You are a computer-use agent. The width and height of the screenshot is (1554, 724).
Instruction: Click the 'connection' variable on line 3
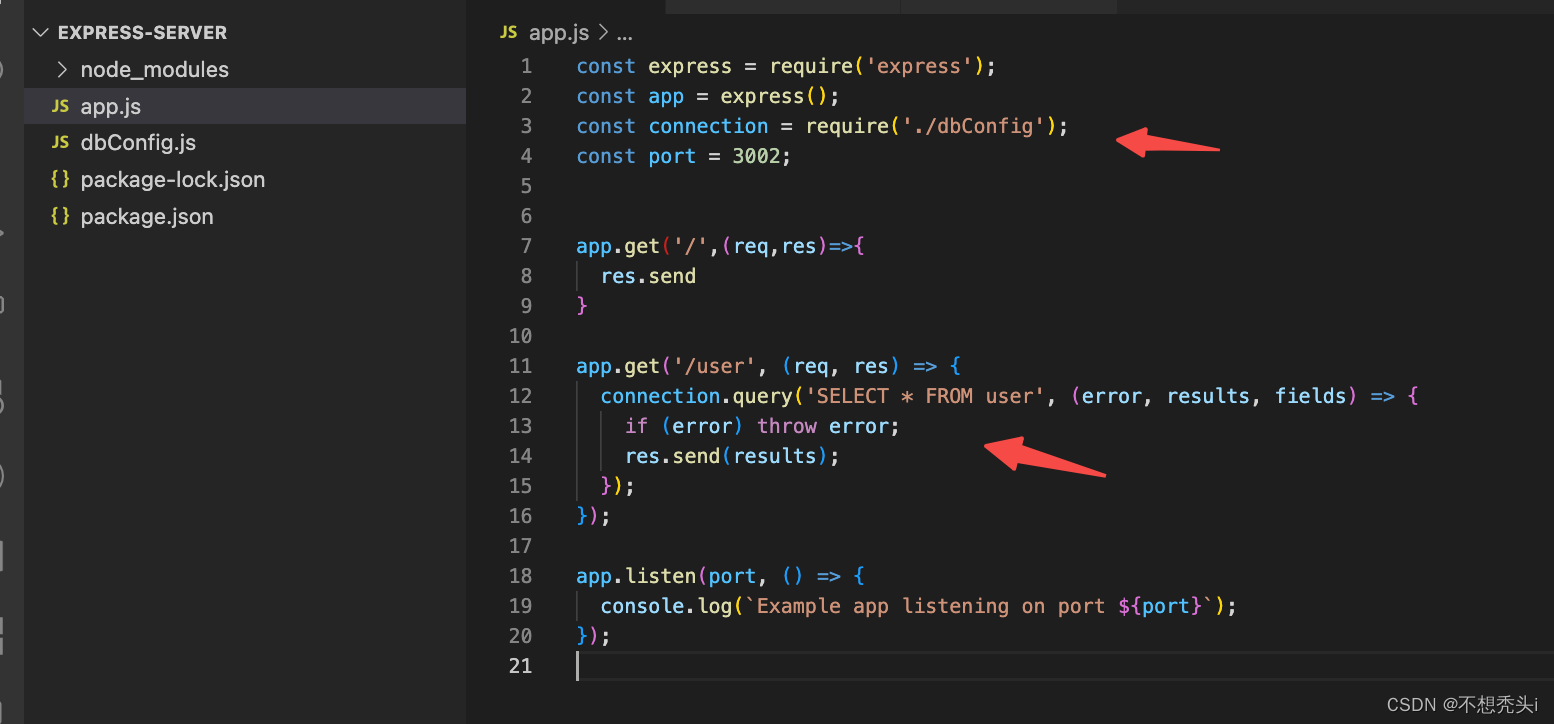point(708,126)
